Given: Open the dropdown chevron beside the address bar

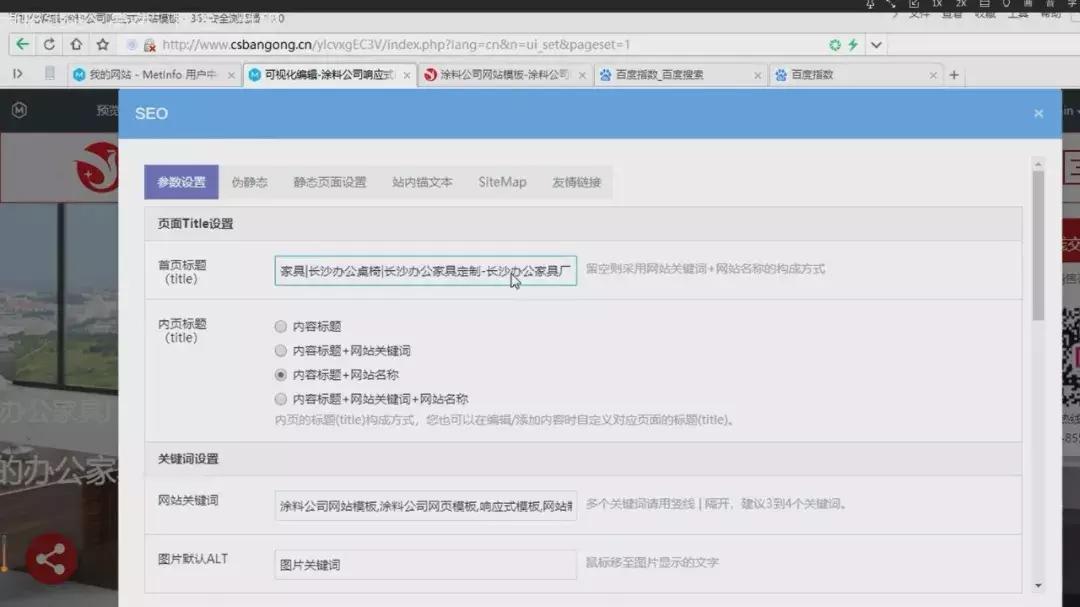Looking at the screenshot, I should pyautogui.click(x=876, y=44).
